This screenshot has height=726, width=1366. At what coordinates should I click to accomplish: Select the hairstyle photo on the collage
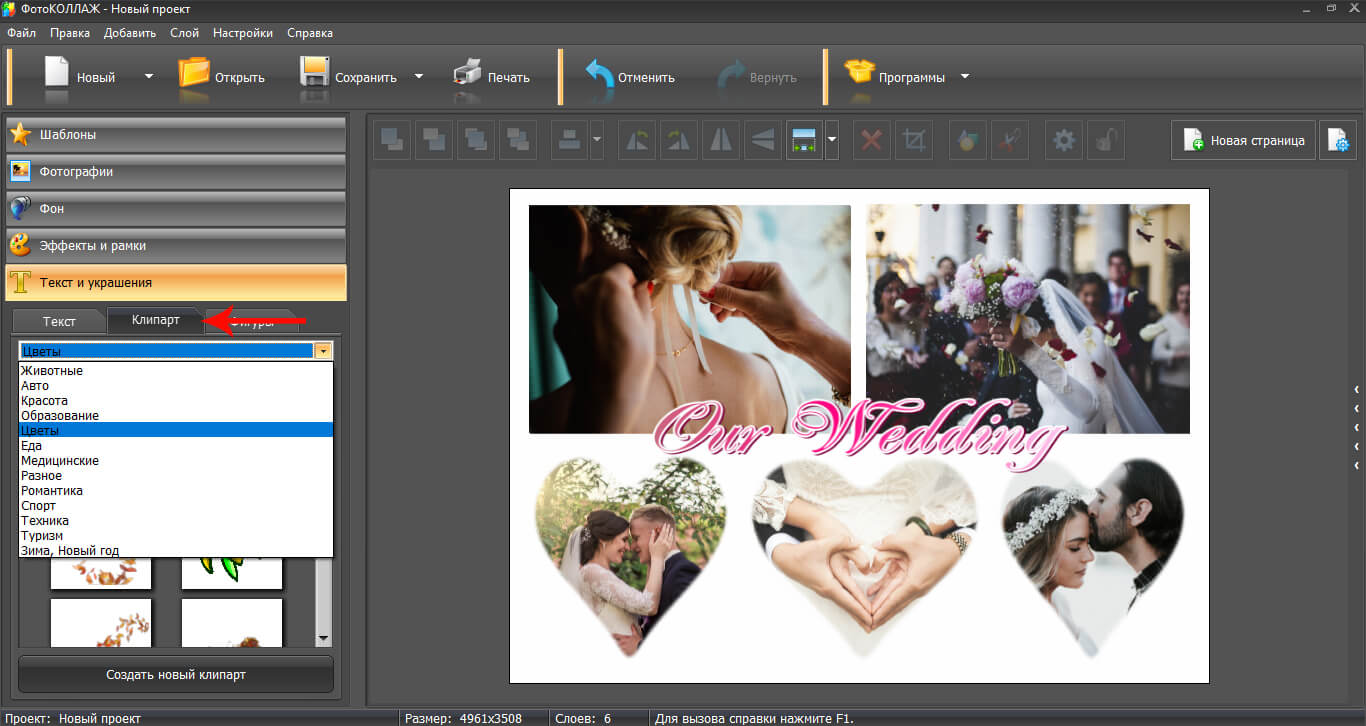coord(690,319)
